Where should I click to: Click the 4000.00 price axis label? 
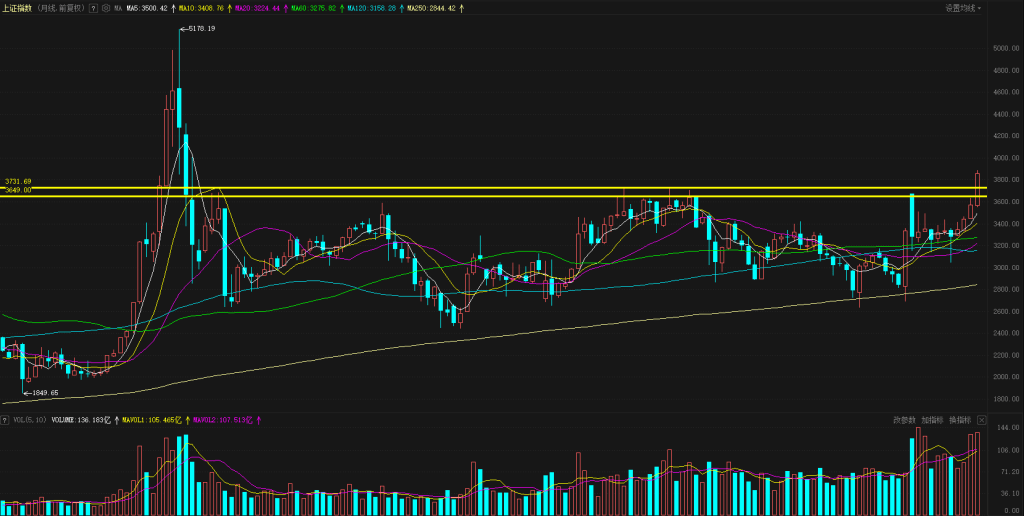(1005, 158)
